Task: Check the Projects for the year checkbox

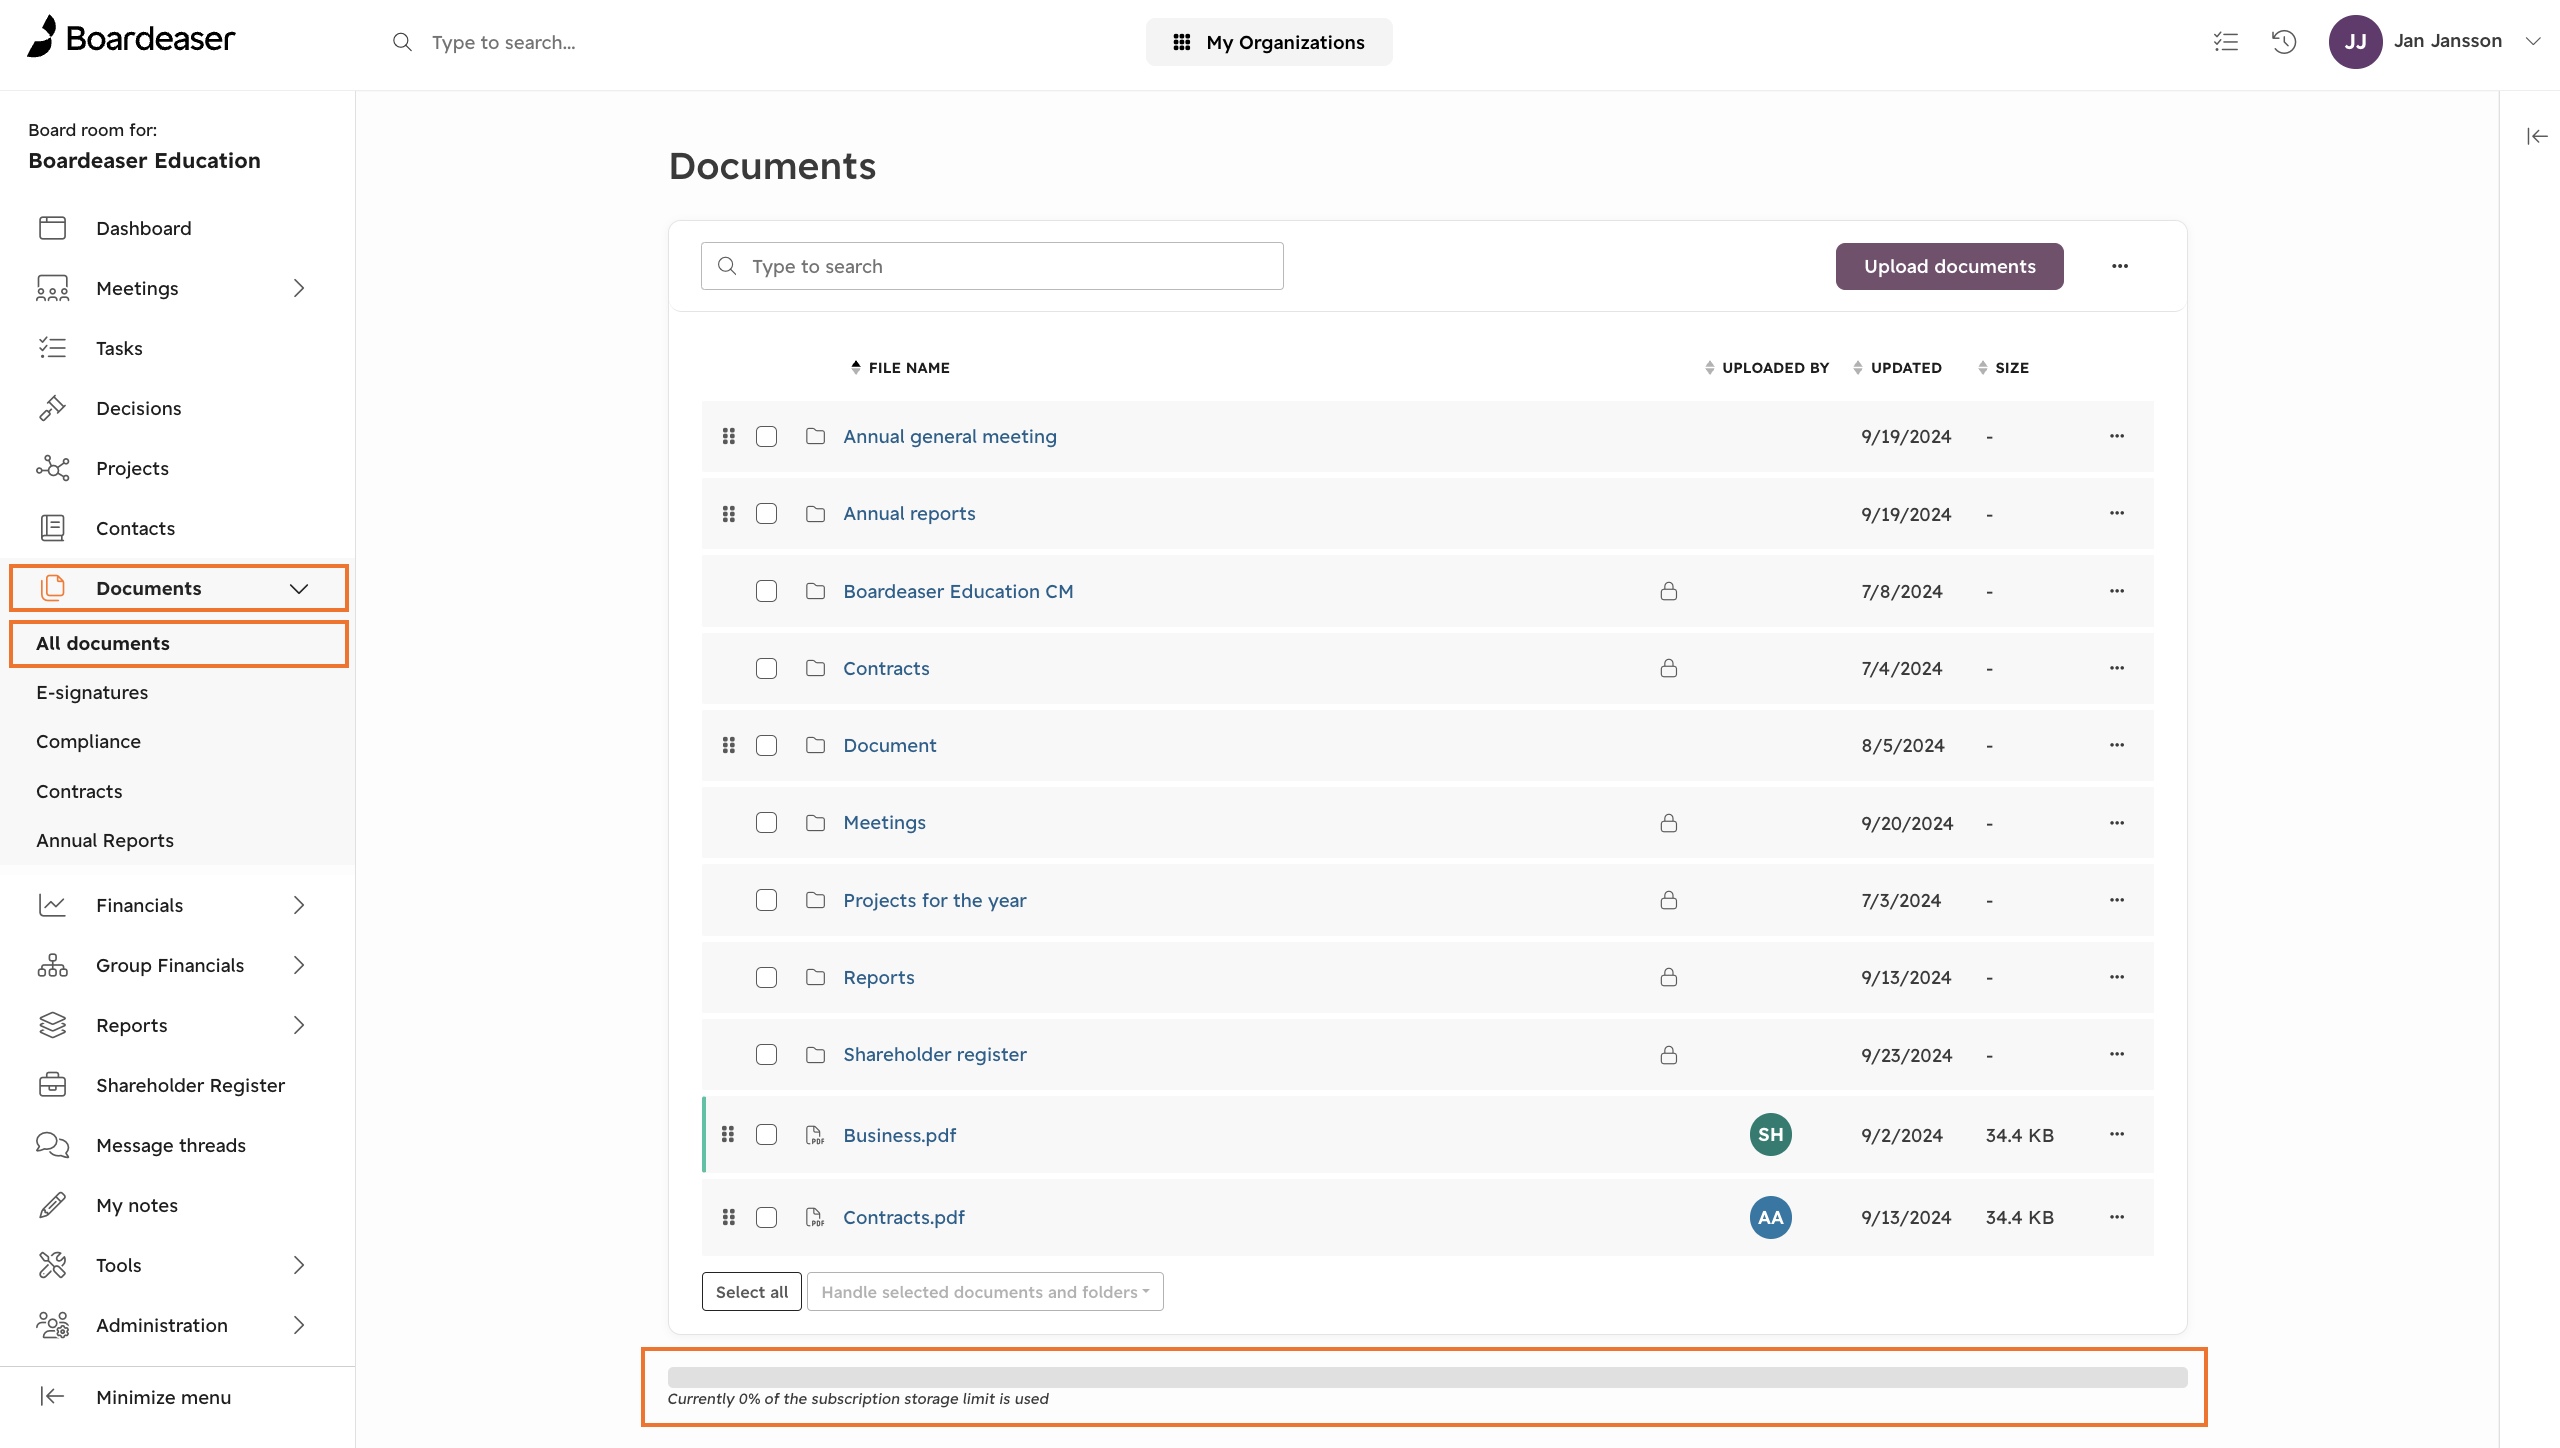Action: tap(766, 900)
